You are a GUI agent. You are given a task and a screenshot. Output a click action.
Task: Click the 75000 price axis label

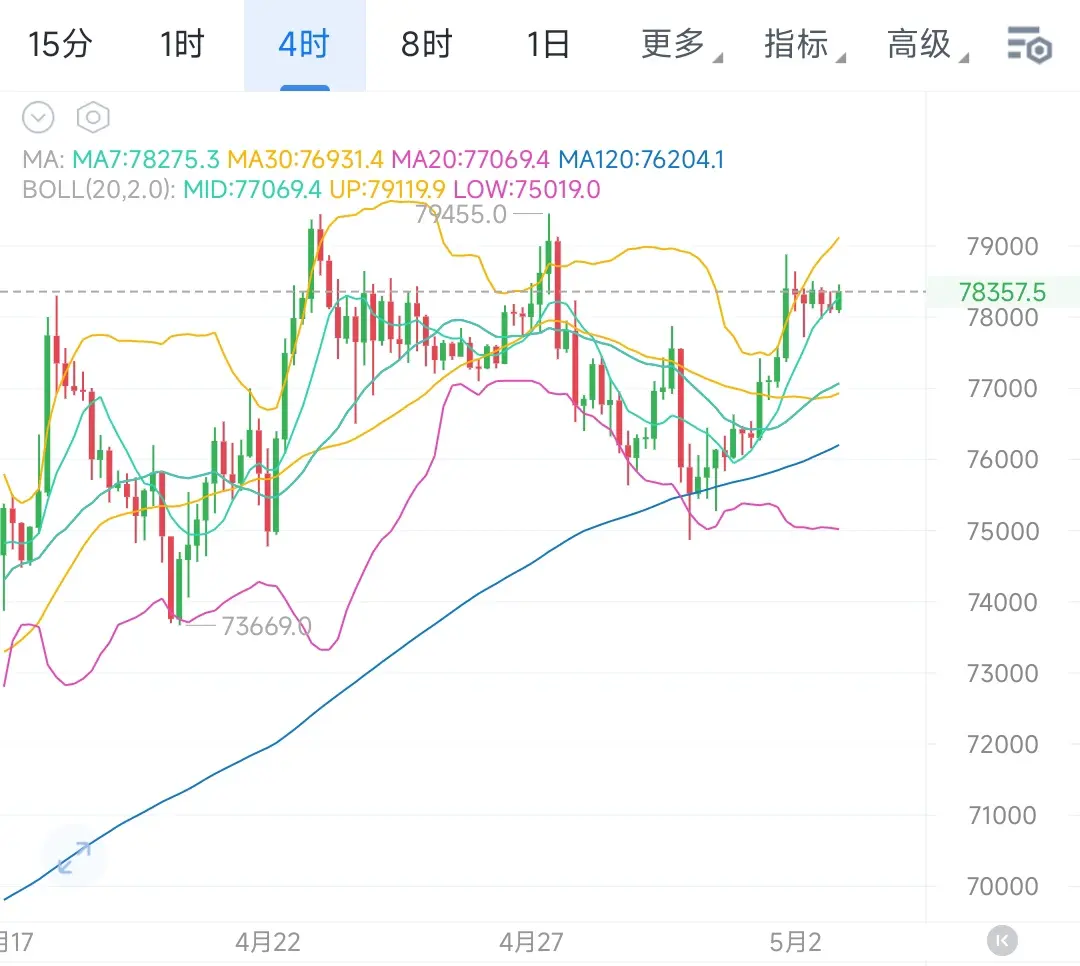pos(1002,531)
